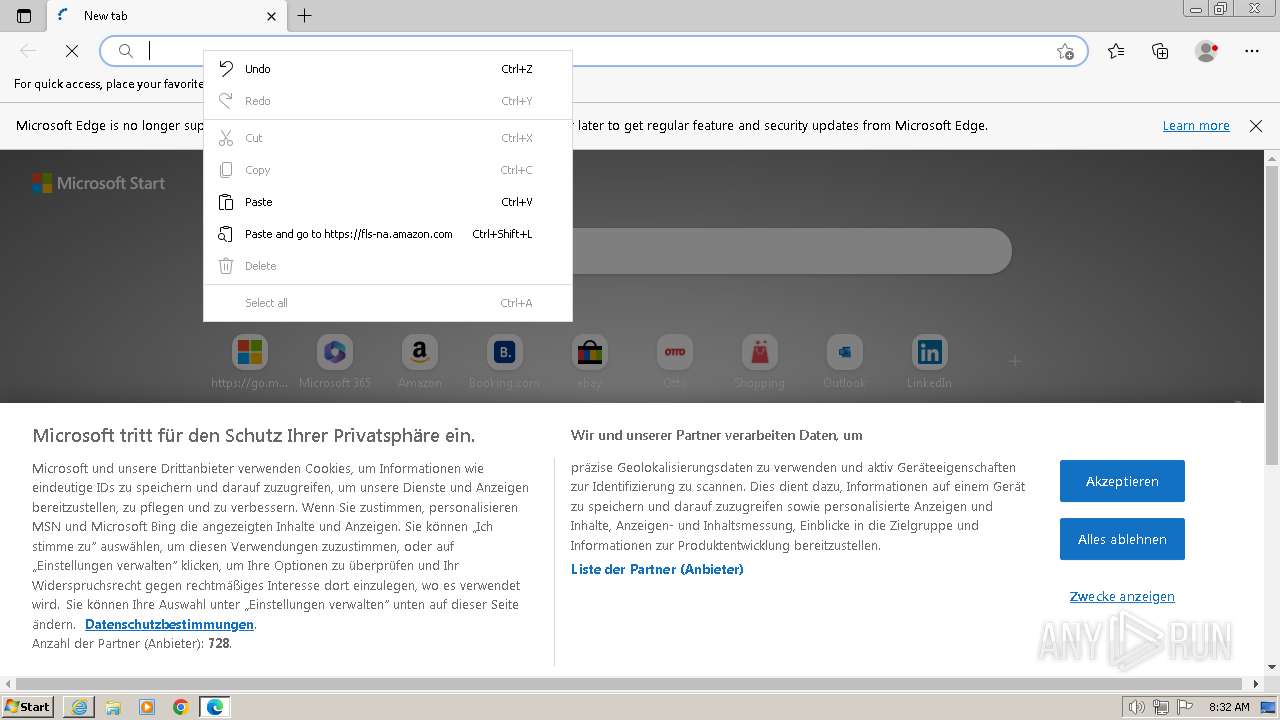
Task: Add this page to favorites star icon
Action: tap(1065, 51)
